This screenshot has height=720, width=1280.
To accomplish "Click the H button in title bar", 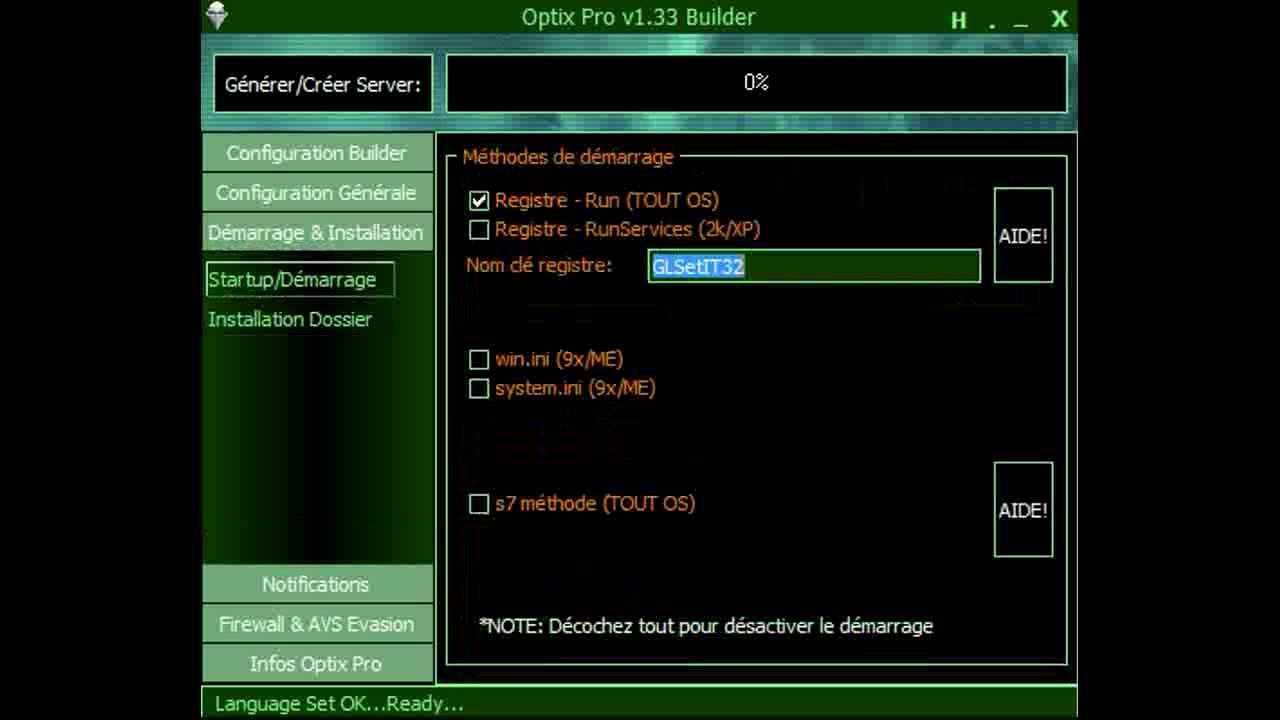I will tap(959, 20).
